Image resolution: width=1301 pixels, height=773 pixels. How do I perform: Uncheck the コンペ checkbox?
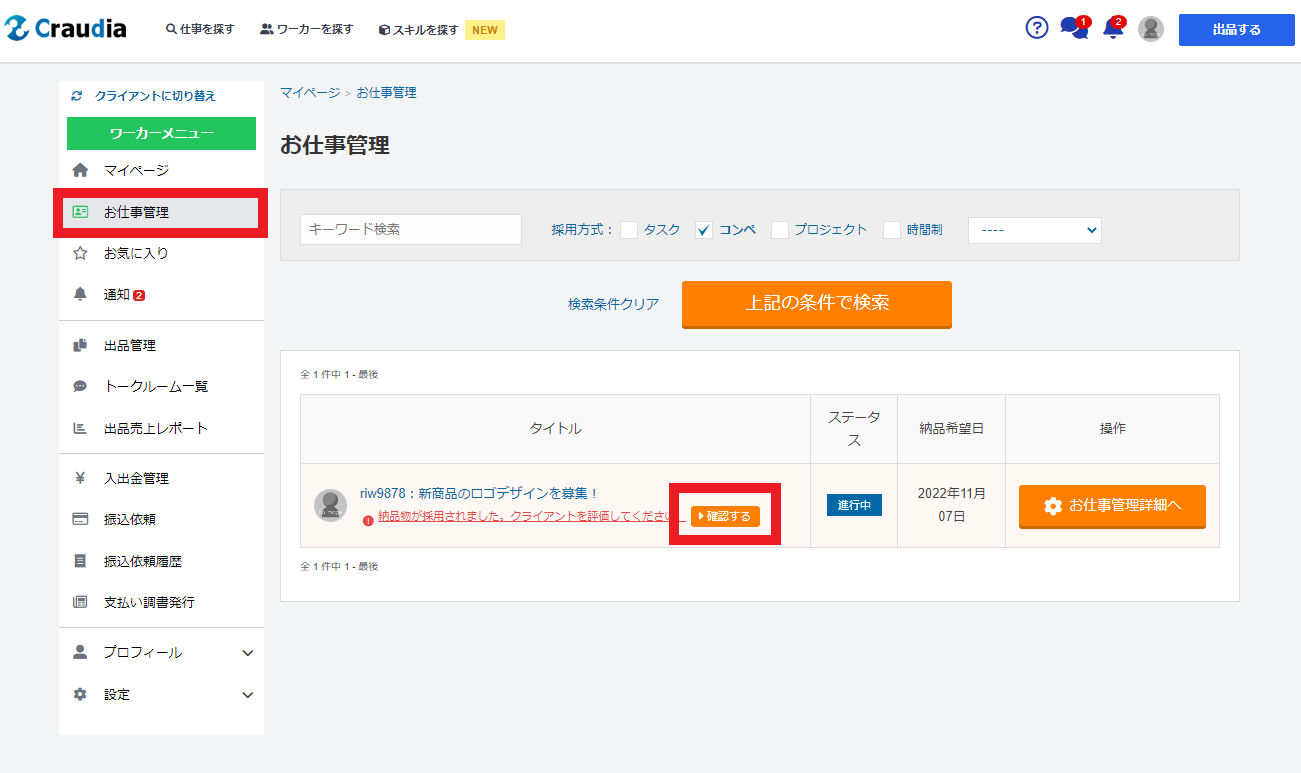(704, 230)
